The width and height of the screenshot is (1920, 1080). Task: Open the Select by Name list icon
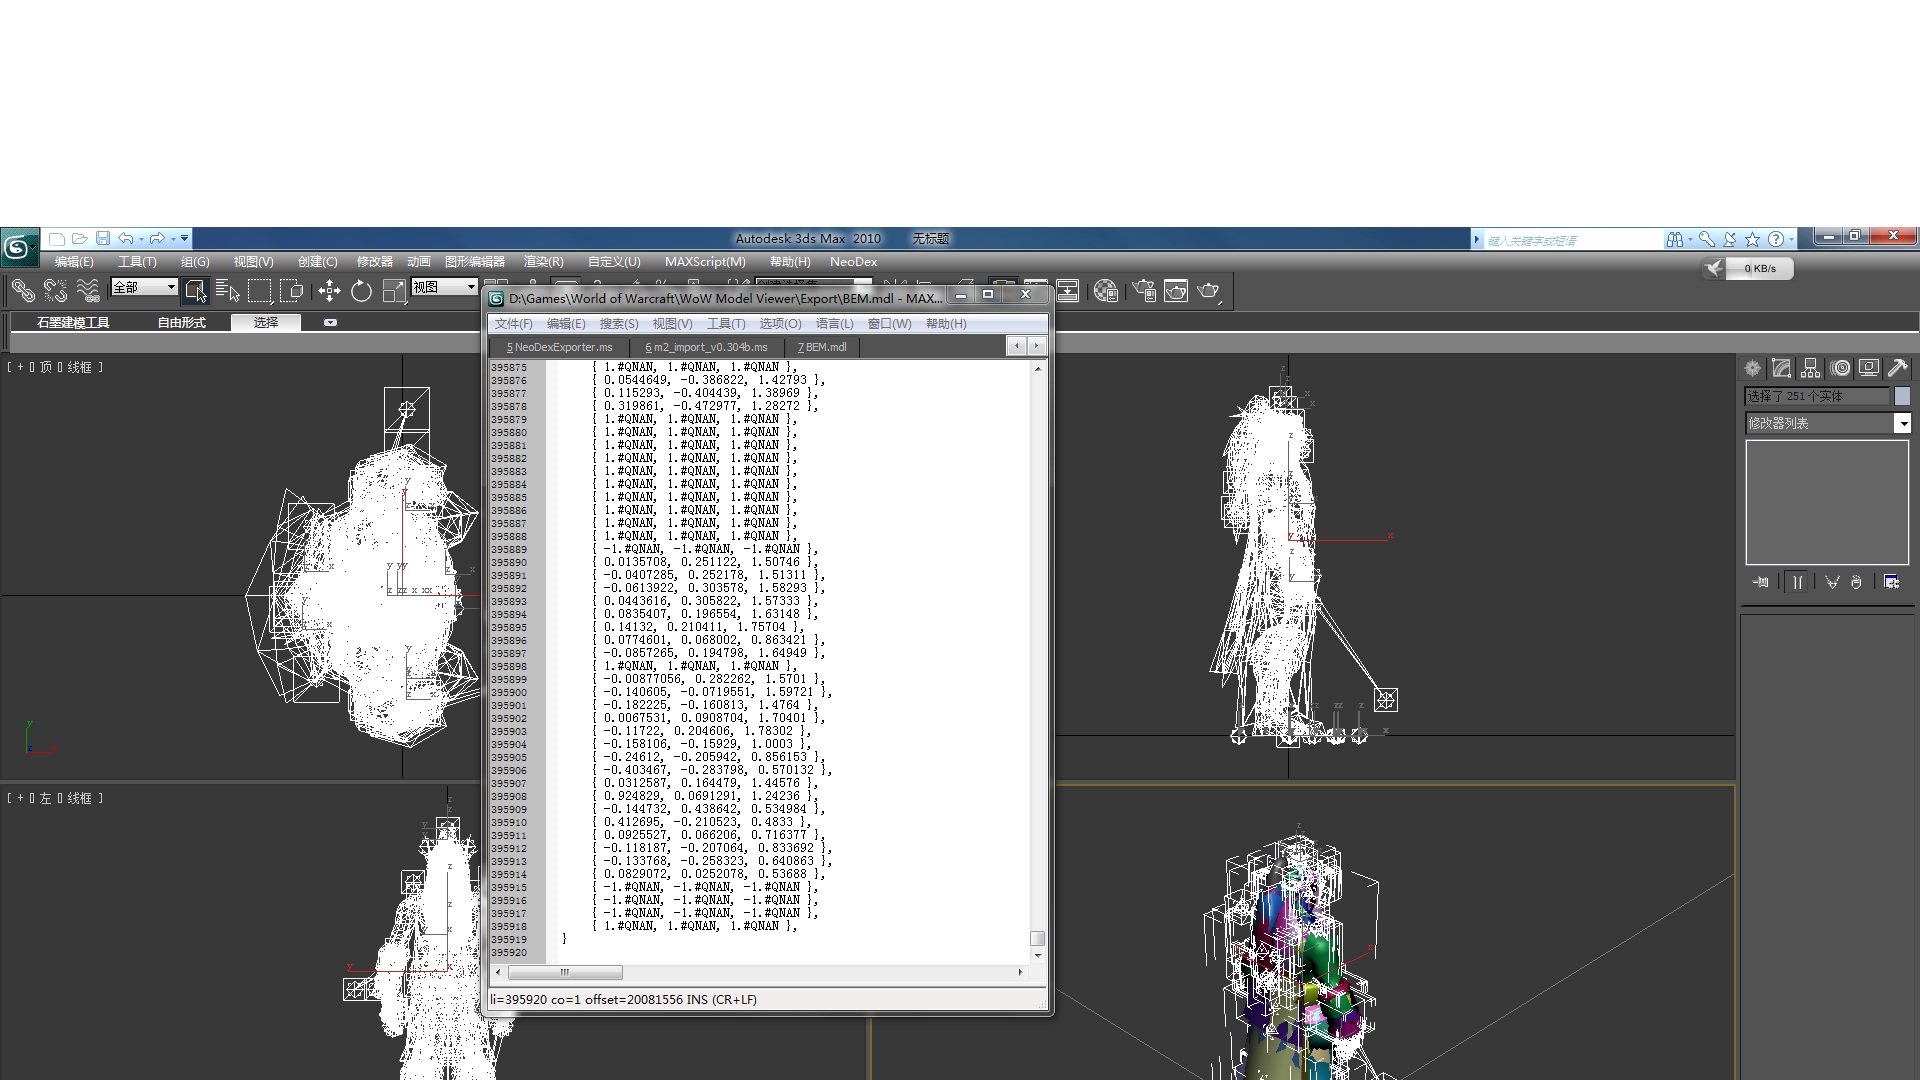pos(228,291)
